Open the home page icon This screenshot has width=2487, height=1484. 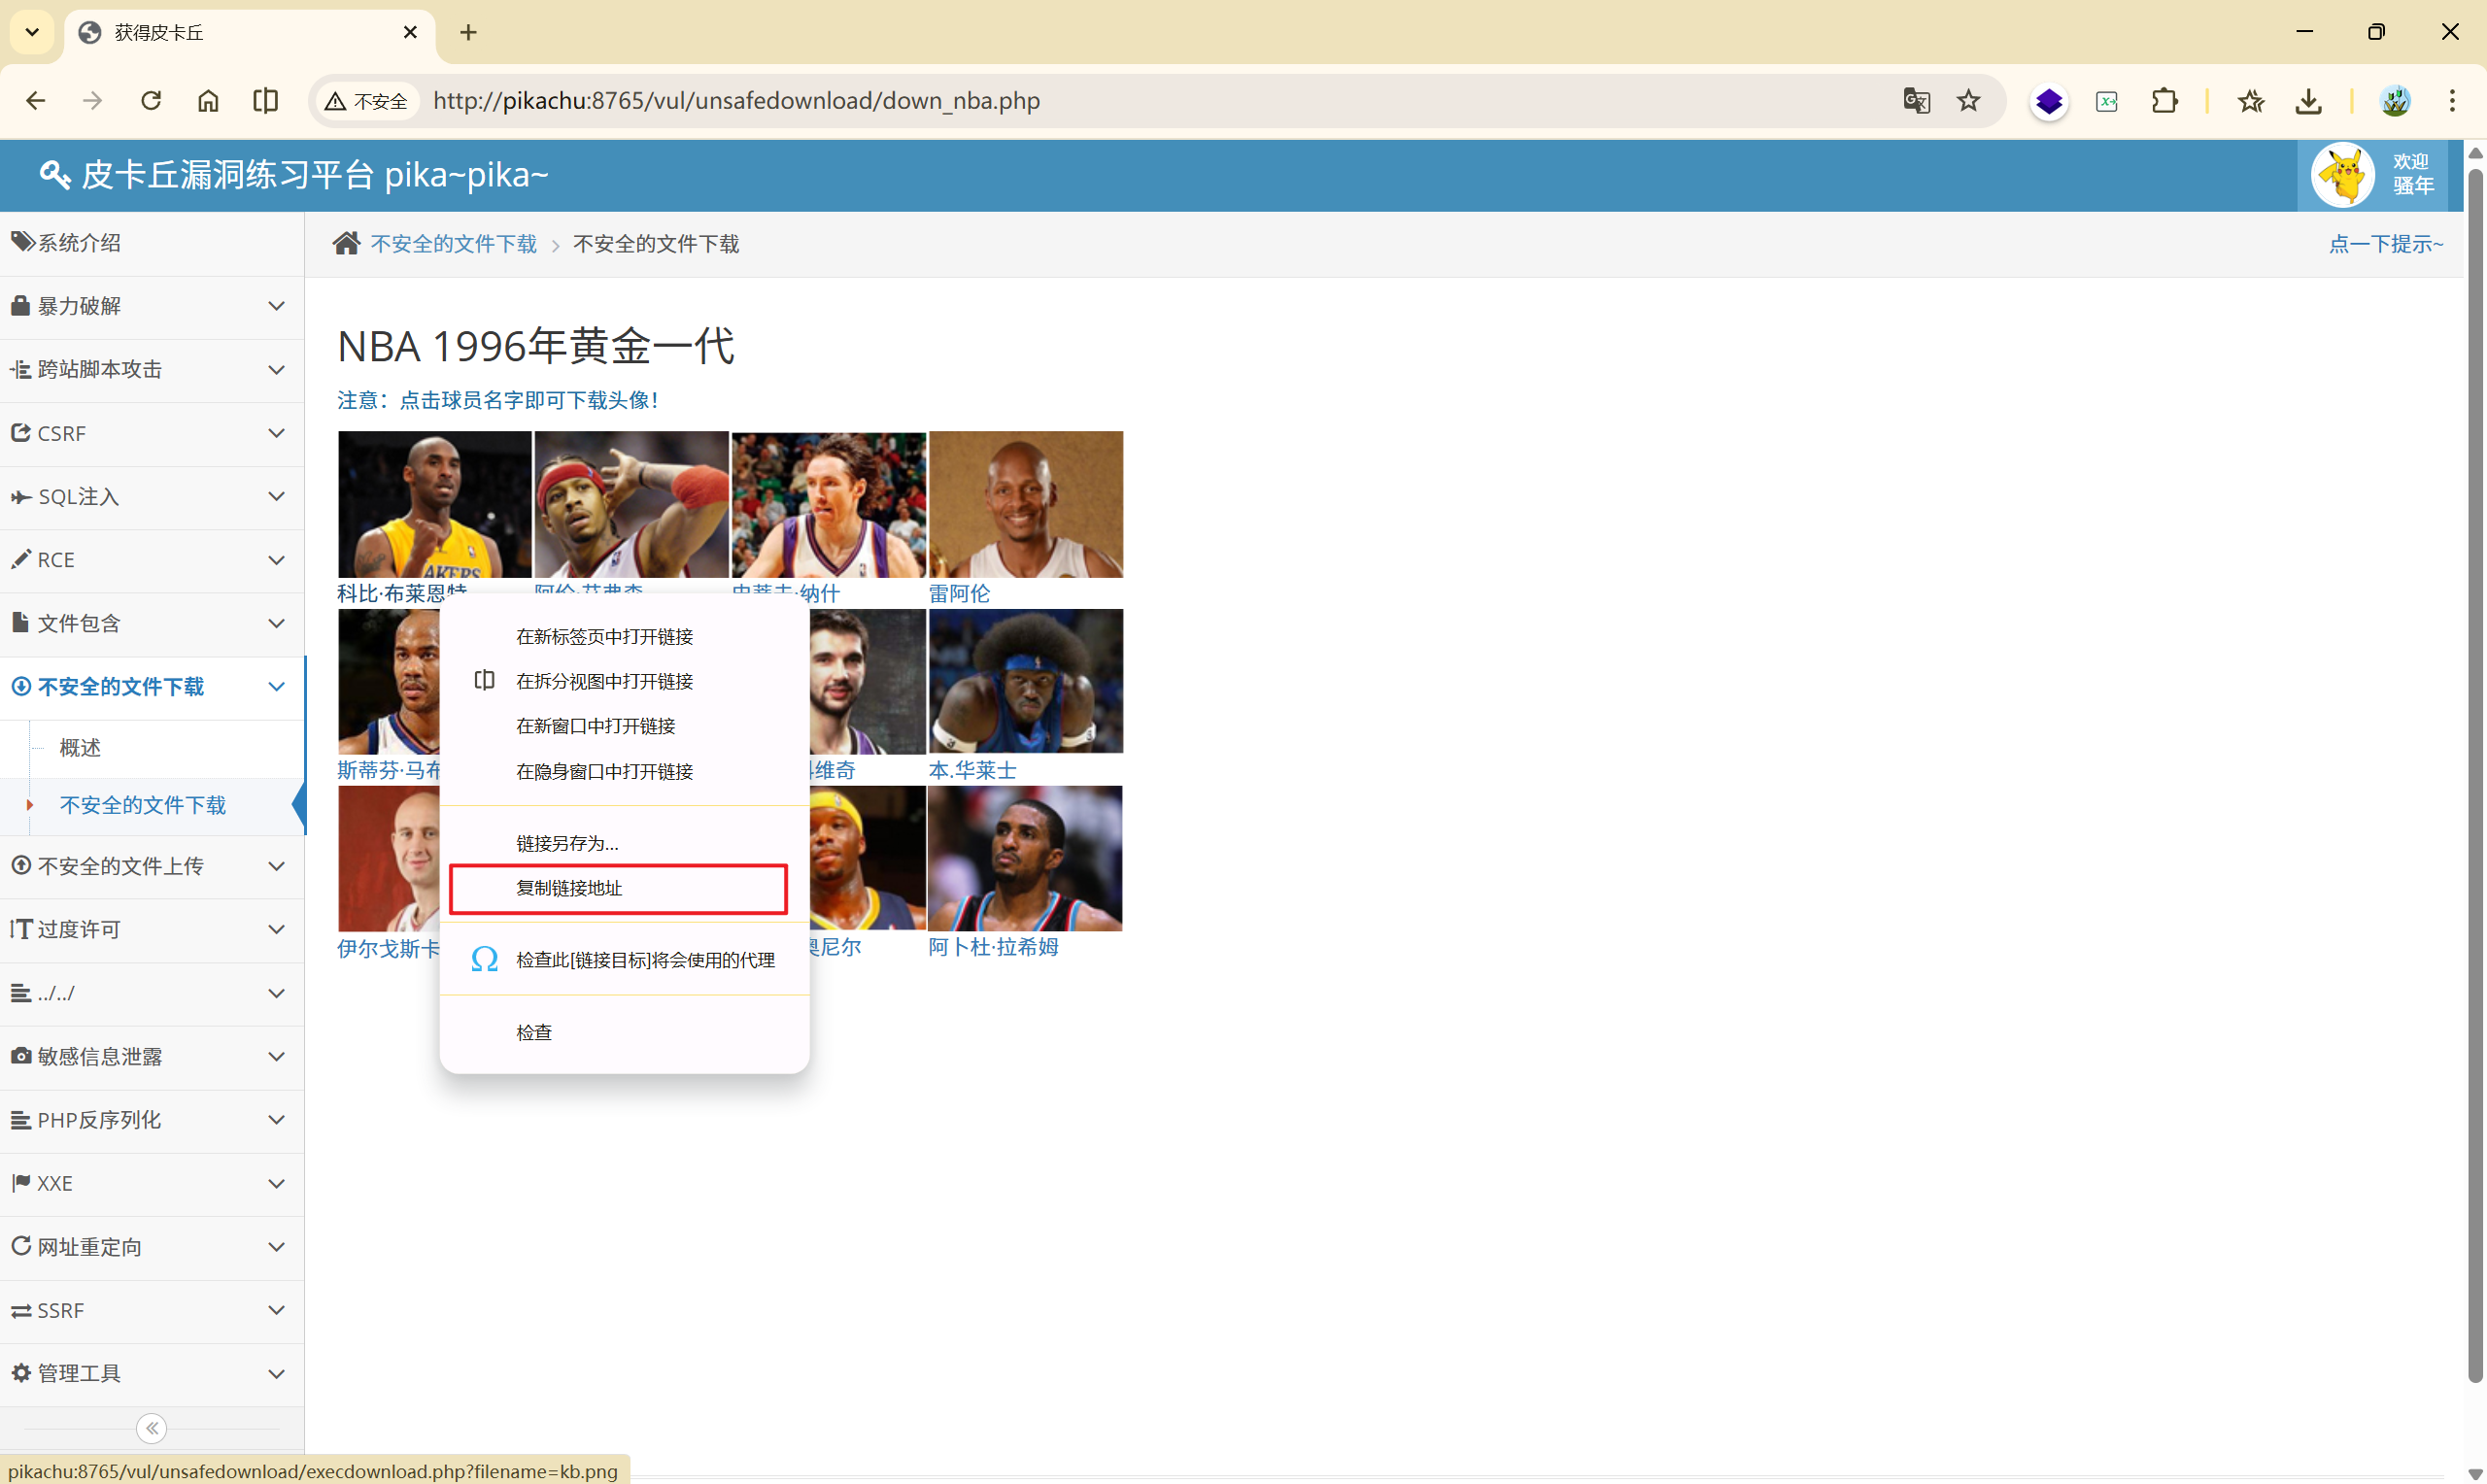pos(208,101)
